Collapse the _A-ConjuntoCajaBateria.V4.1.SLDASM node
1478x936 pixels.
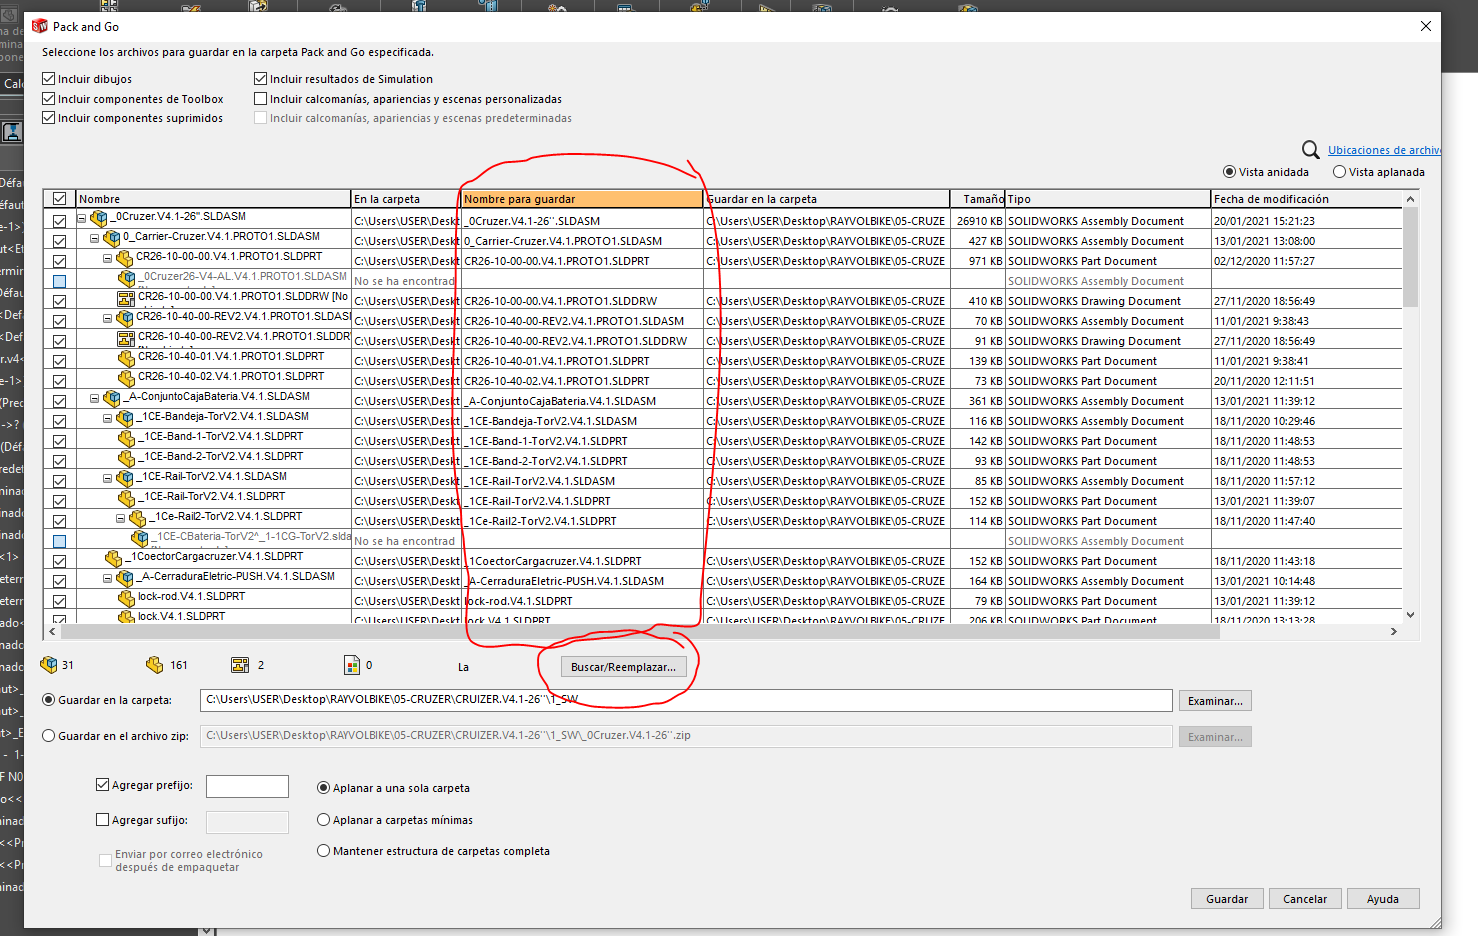95,398
